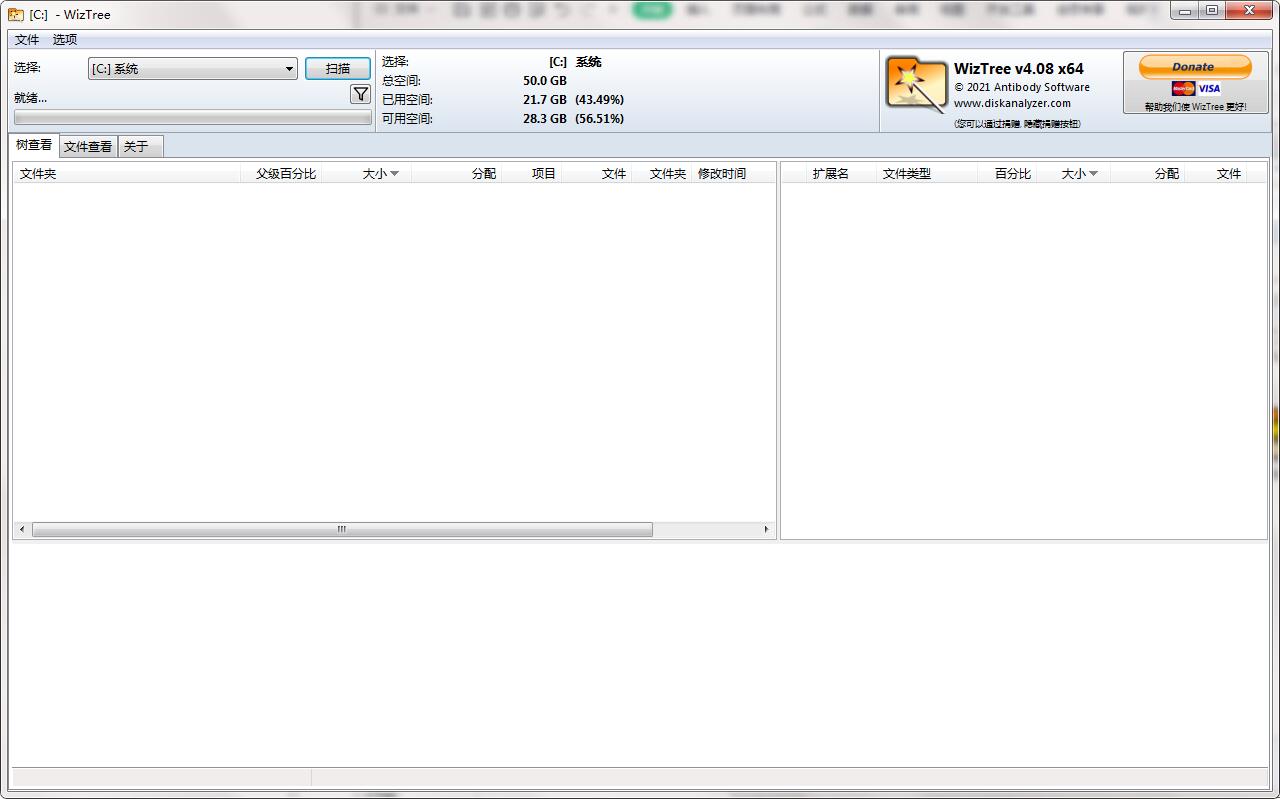Click the filter funnel icon
The width and height of the screenshot is (1280, 799).
point(360,93)
